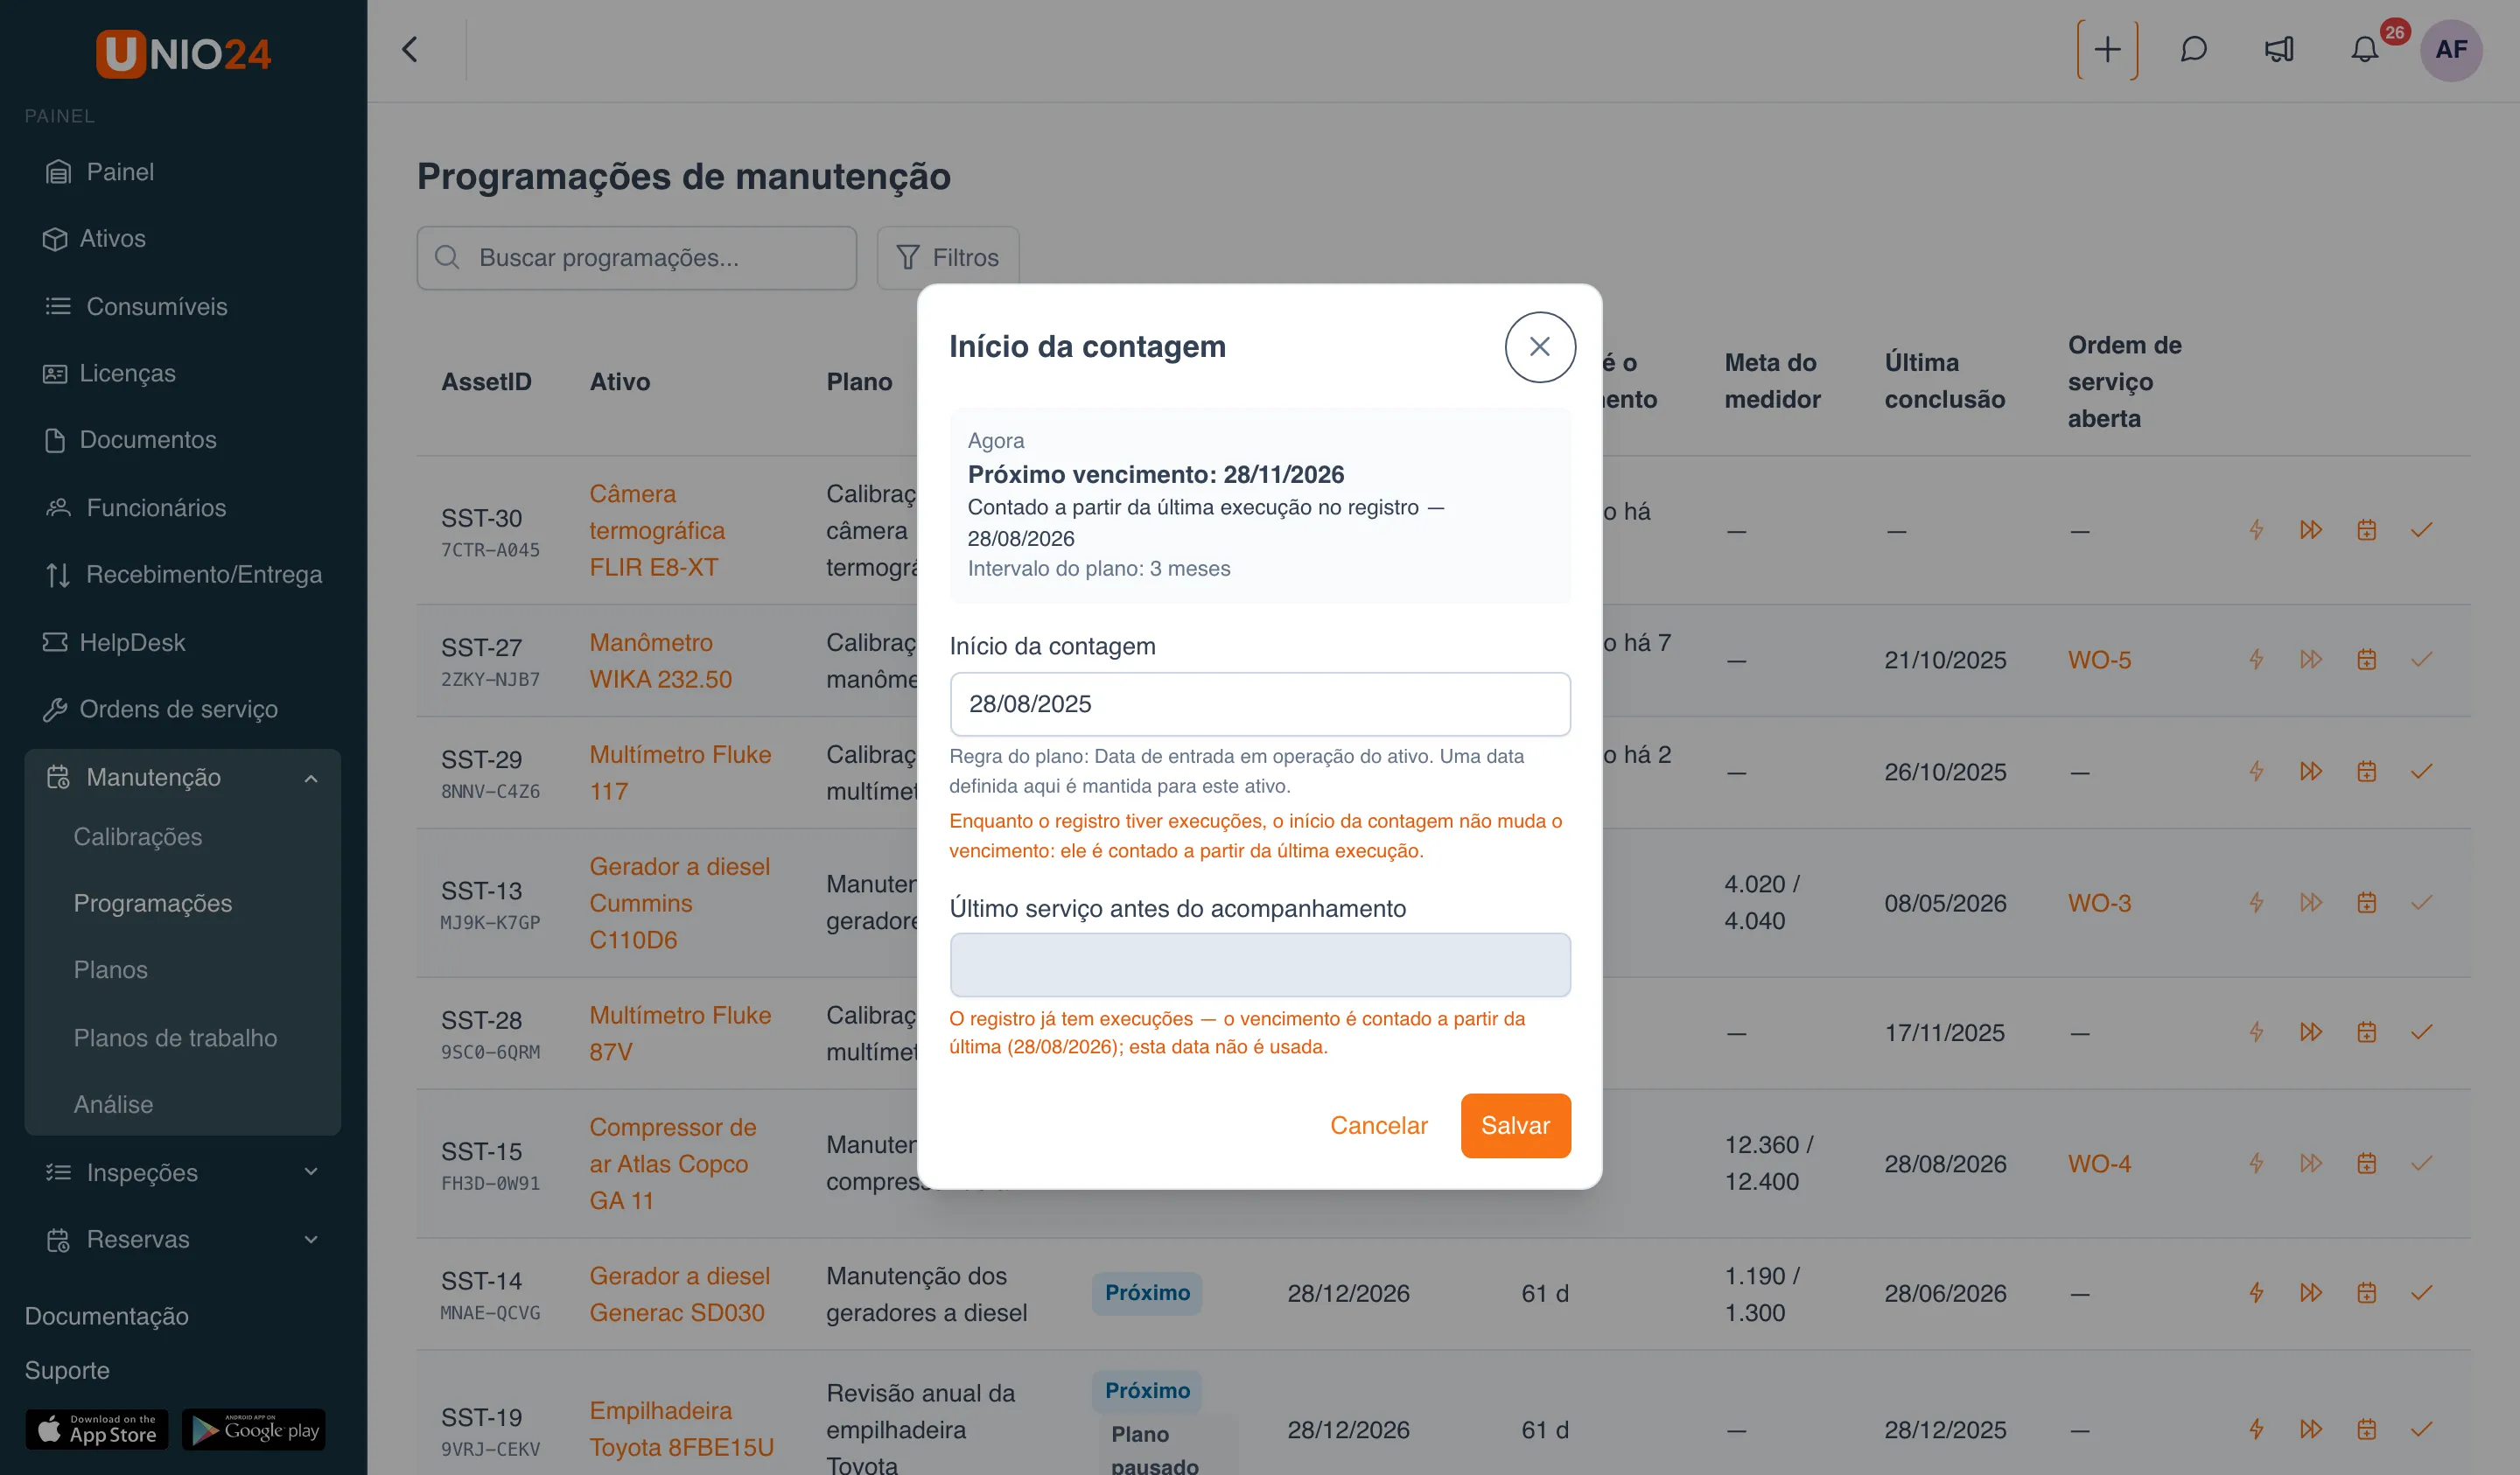This screenshot has height=1475, width=2520.
Task: Select Programações submenu item
Action: pyautogui.click(x=153, y=903)
